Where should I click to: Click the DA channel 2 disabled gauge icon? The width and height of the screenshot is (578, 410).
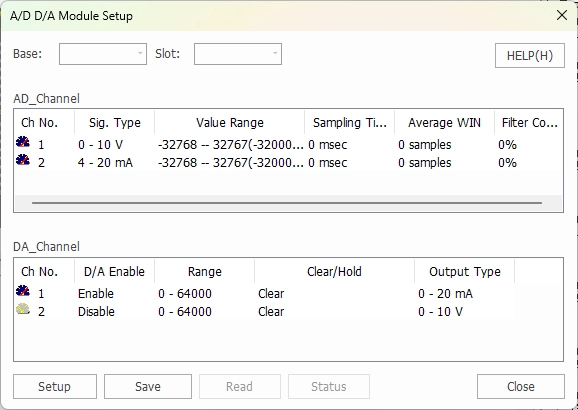(x=23, y=309)
